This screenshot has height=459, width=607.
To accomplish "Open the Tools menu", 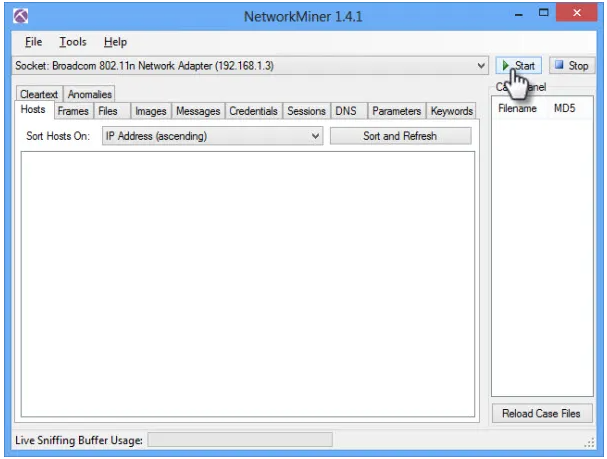I will point(72,43).
